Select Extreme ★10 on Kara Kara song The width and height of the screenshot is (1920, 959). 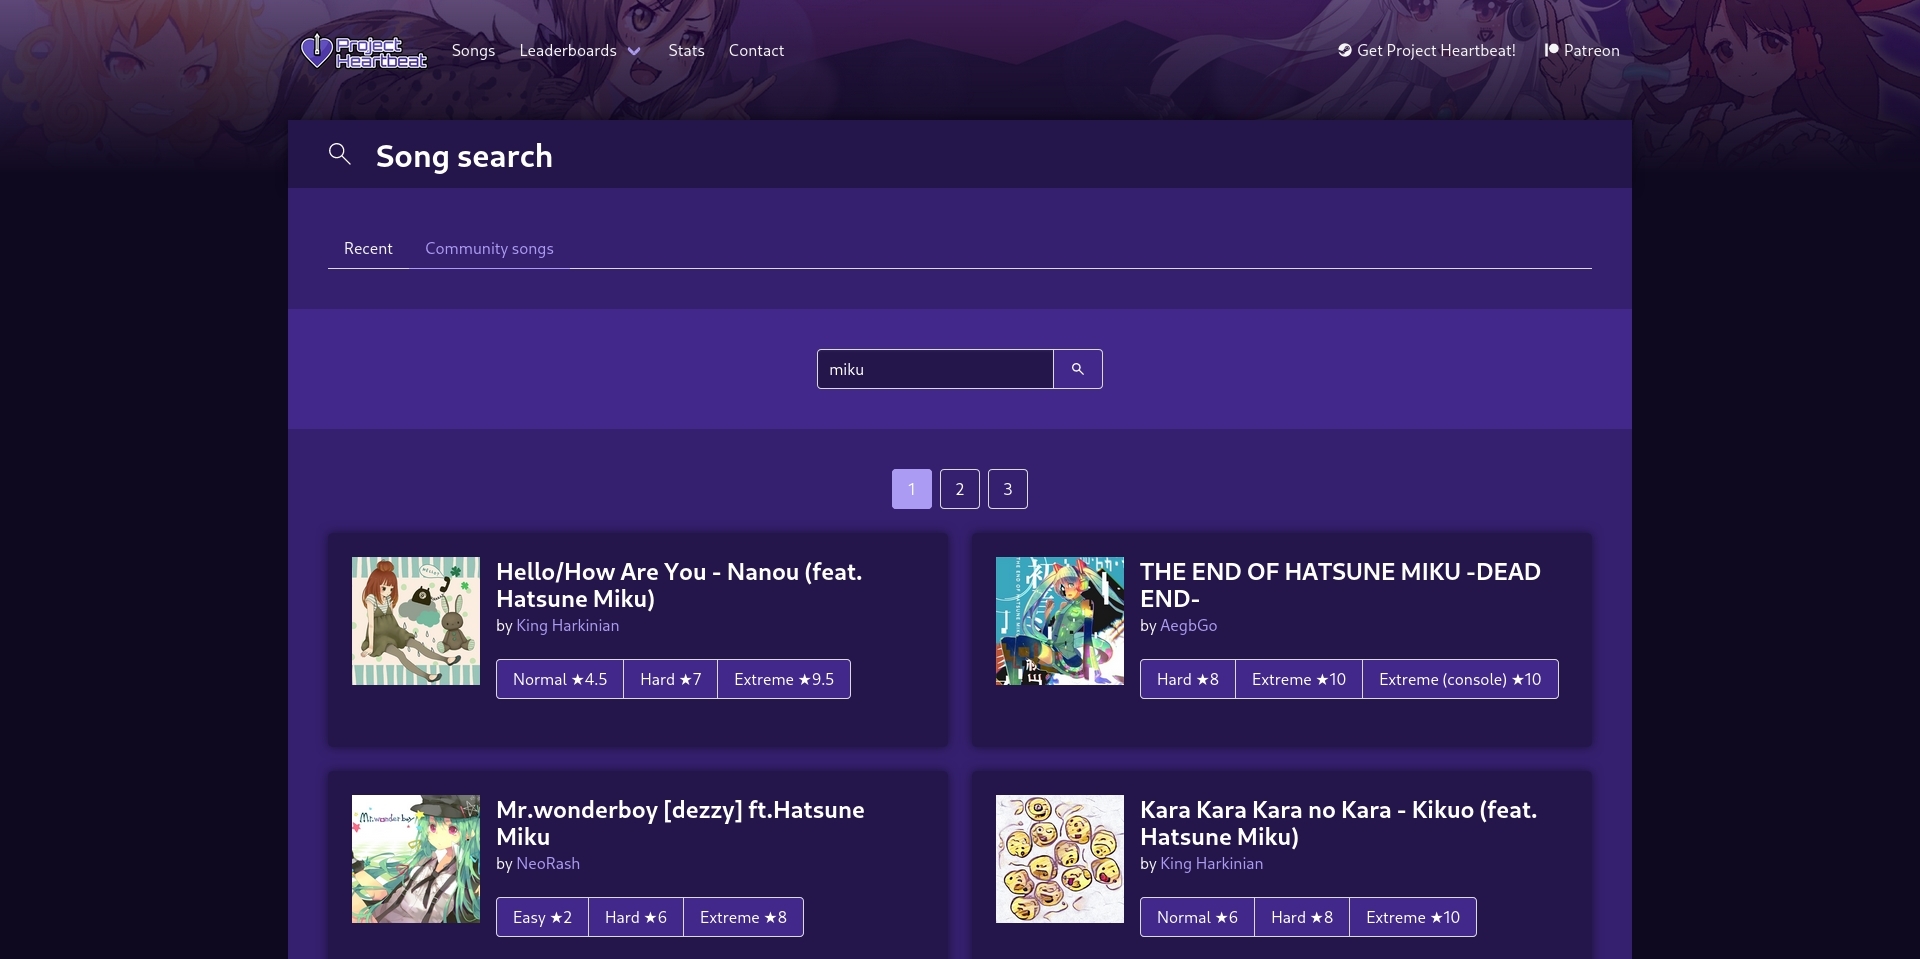(x=1413, y=917)
